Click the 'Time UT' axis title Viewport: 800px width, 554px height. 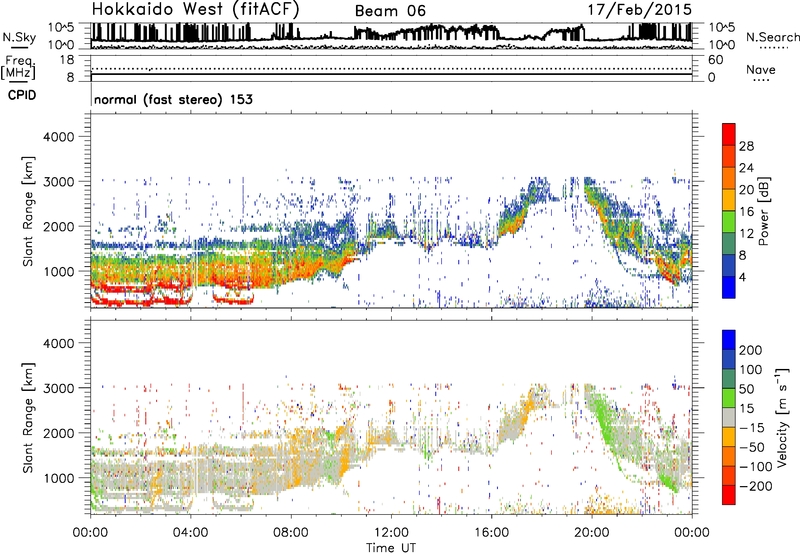pyautogui.click(x=391, y=548)
